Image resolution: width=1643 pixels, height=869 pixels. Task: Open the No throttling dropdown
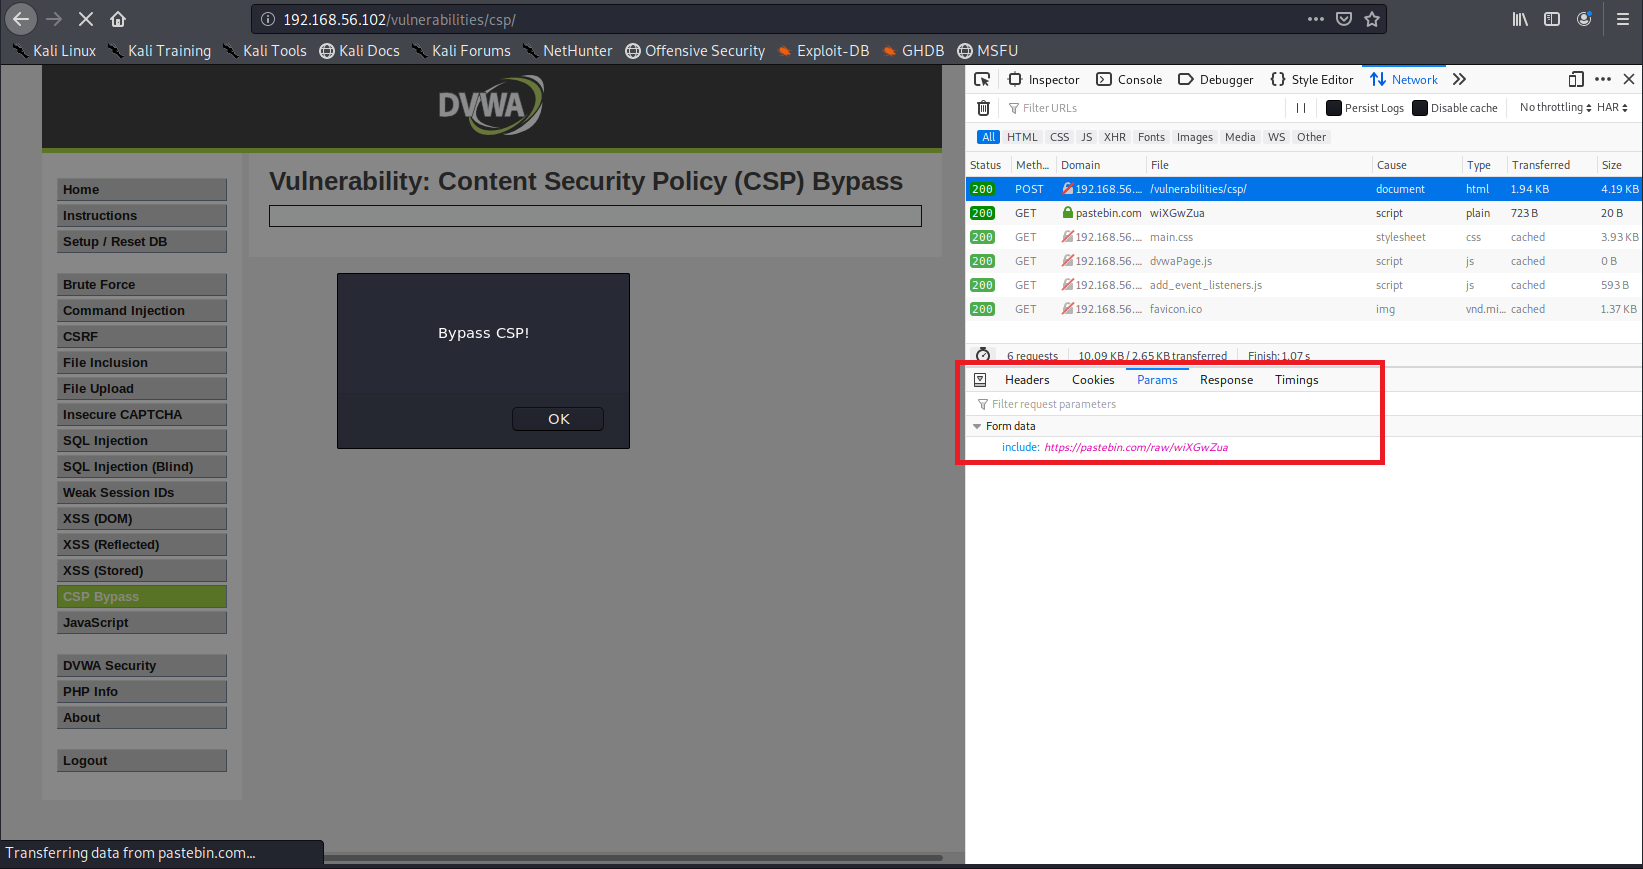click(x=1555, y=108)
